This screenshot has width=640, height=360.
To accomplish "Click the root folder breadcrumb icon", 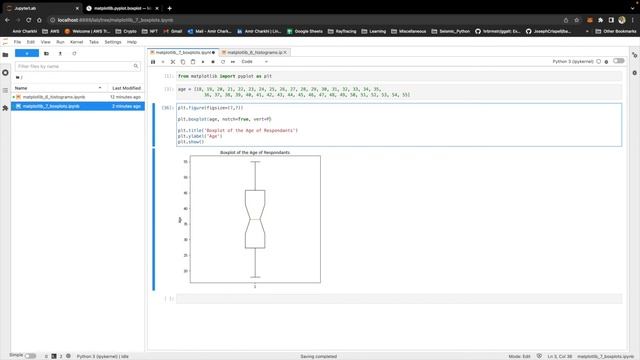I will click(18, 77).
